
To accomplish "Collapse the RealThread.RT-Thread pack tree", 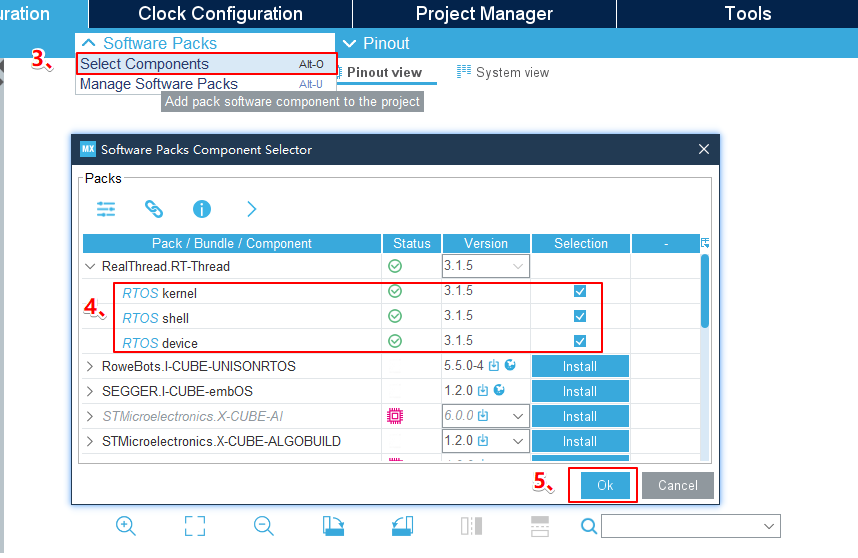I will [91, 267].
